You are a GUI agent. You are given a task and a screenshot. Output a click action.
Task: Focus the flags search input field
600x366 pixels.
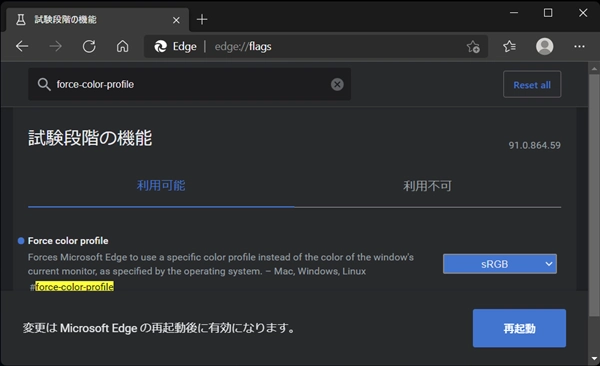[189, 84]
